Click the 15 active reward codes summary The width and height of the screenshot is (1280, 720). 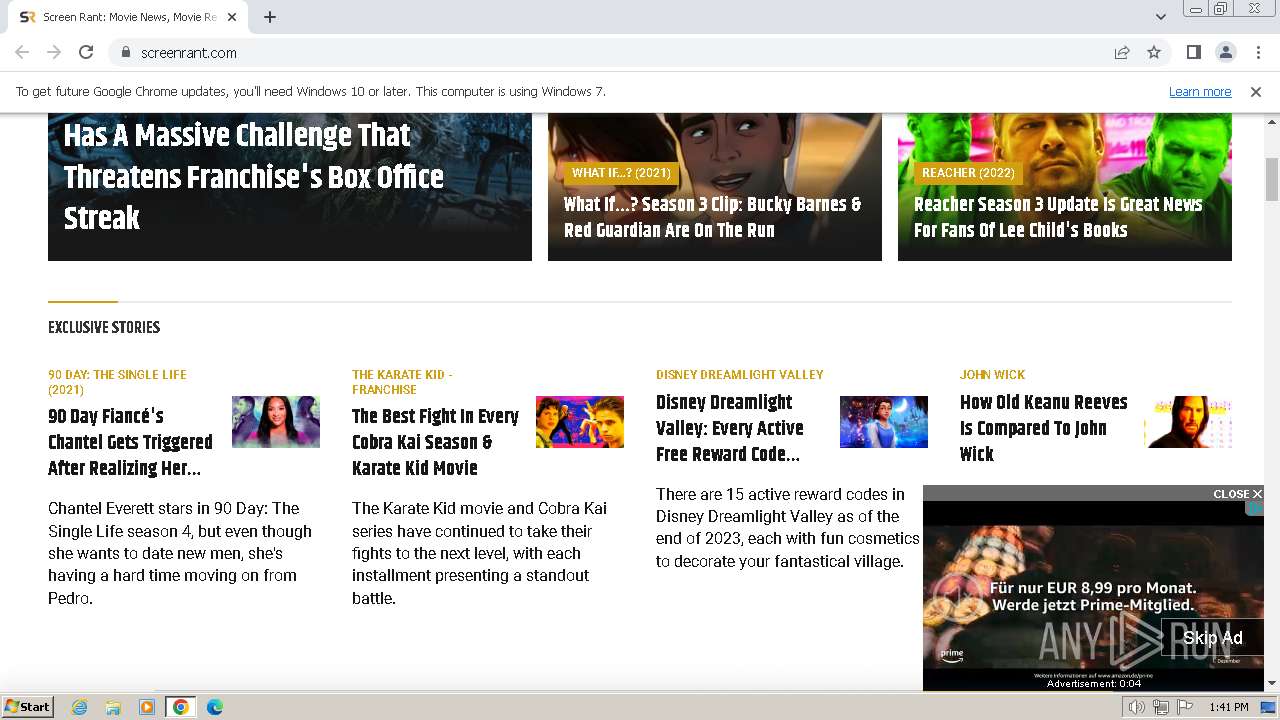(x=788, y=527)
